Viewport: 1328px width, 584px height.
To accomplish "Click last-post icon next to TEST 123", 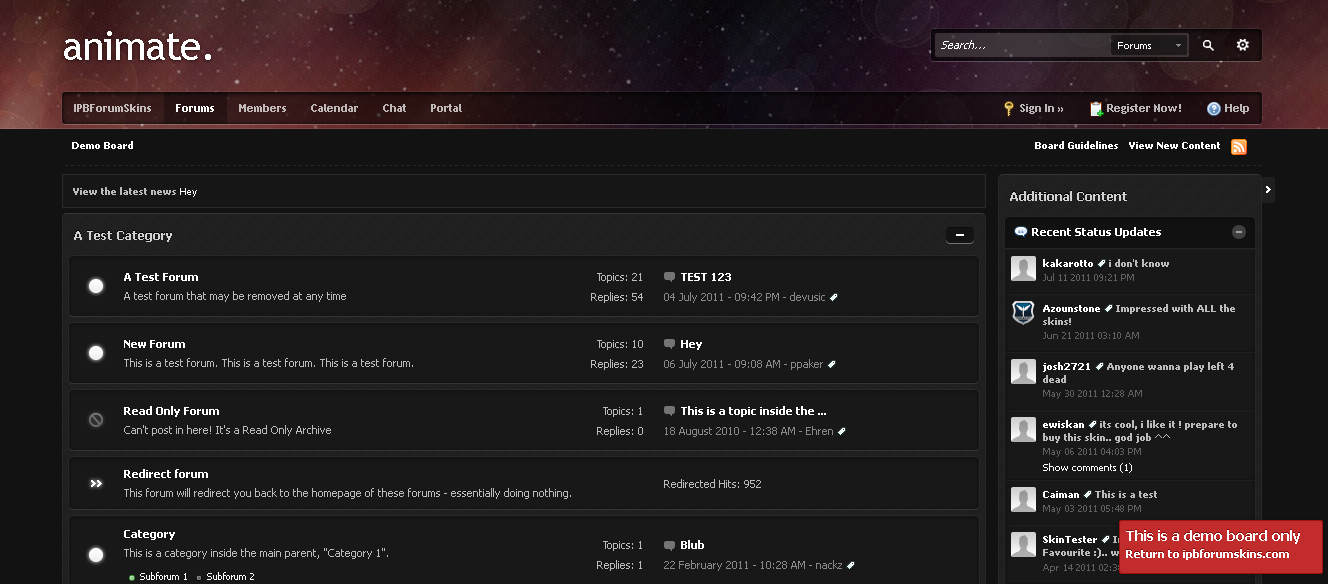I will coord(669,277).
